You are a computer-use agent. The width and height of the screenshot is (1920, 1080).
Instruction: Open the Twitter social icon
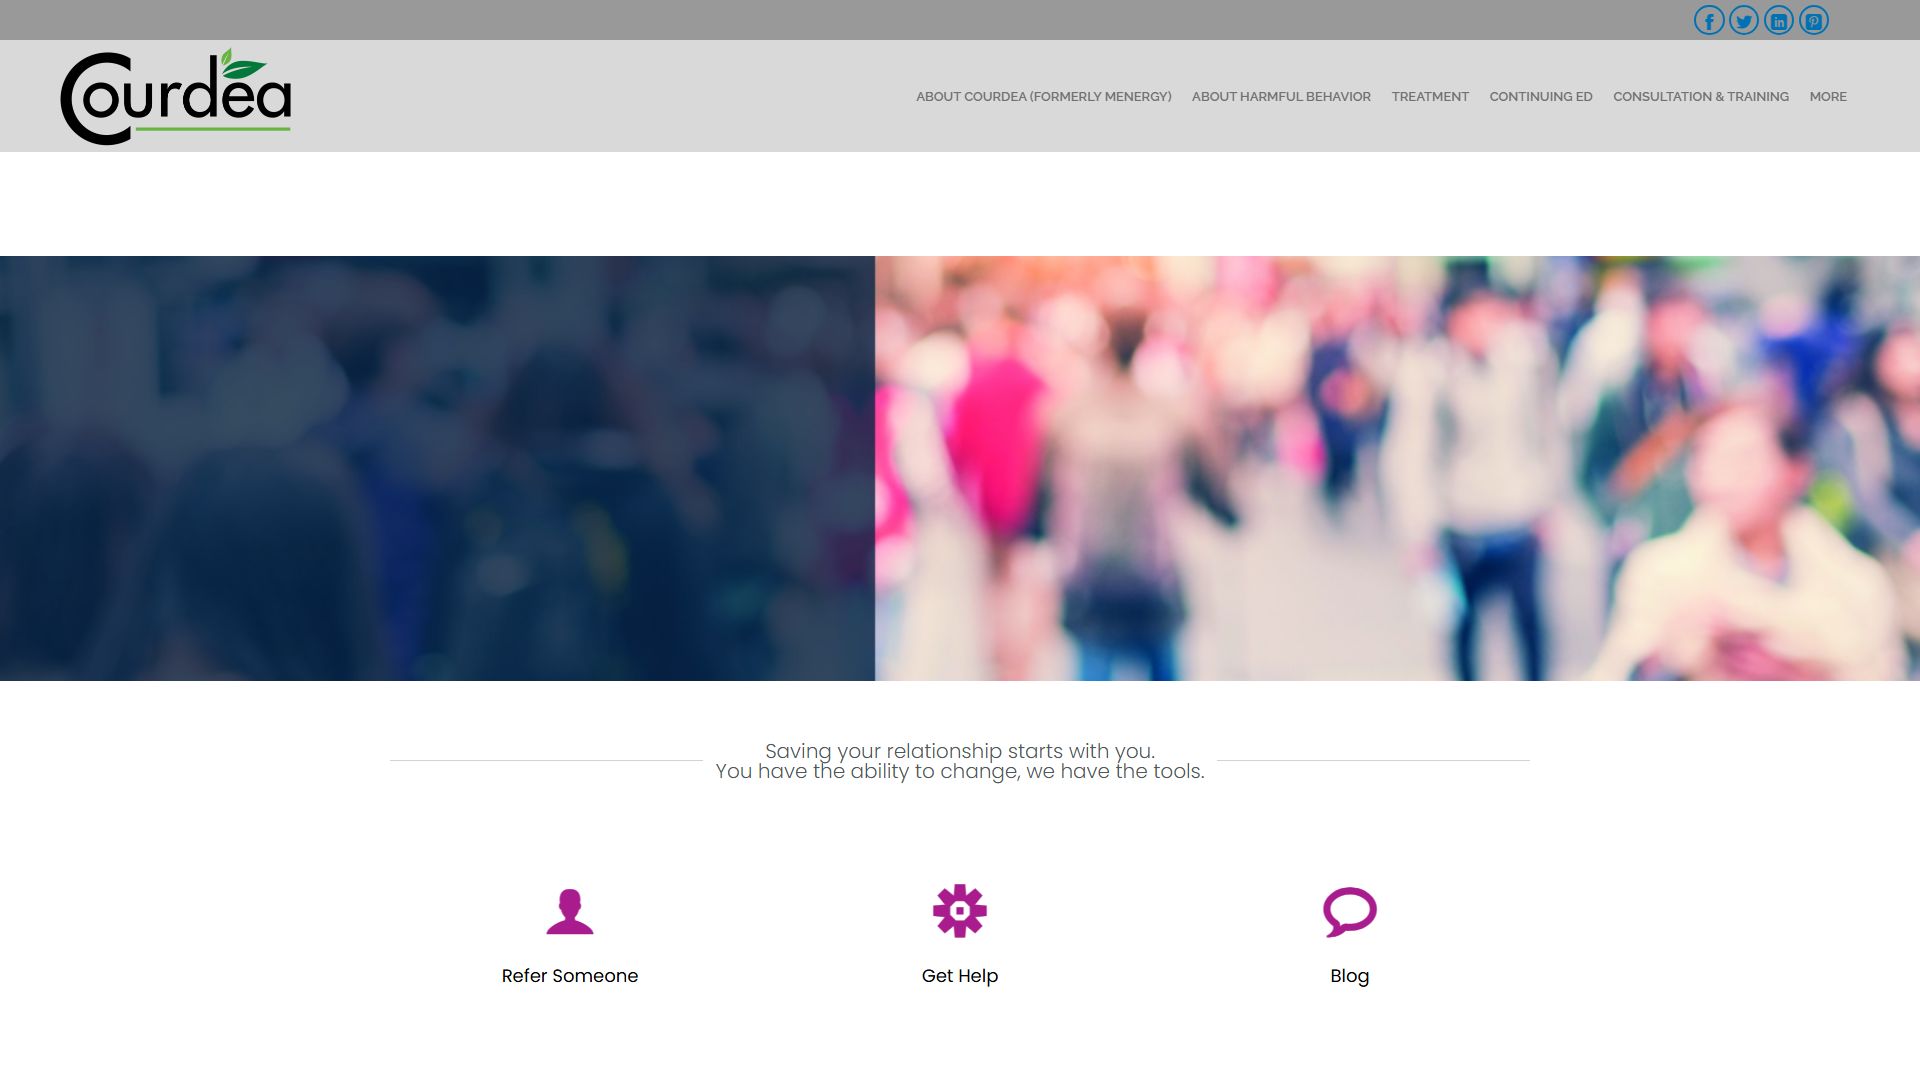coord(1744,20)
